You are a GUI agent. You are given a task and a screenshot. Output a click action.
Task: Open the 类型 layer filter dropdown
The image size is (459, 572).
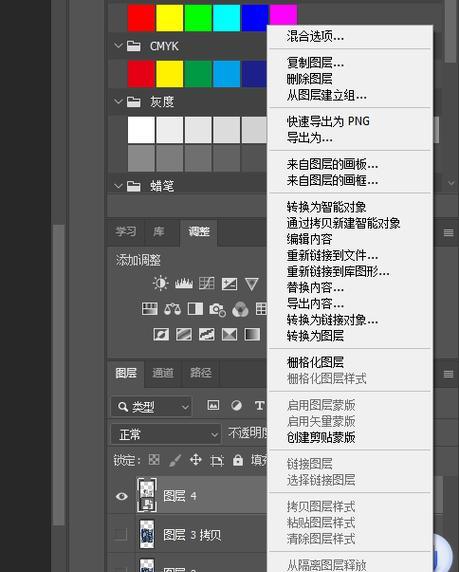click(151, 406)
